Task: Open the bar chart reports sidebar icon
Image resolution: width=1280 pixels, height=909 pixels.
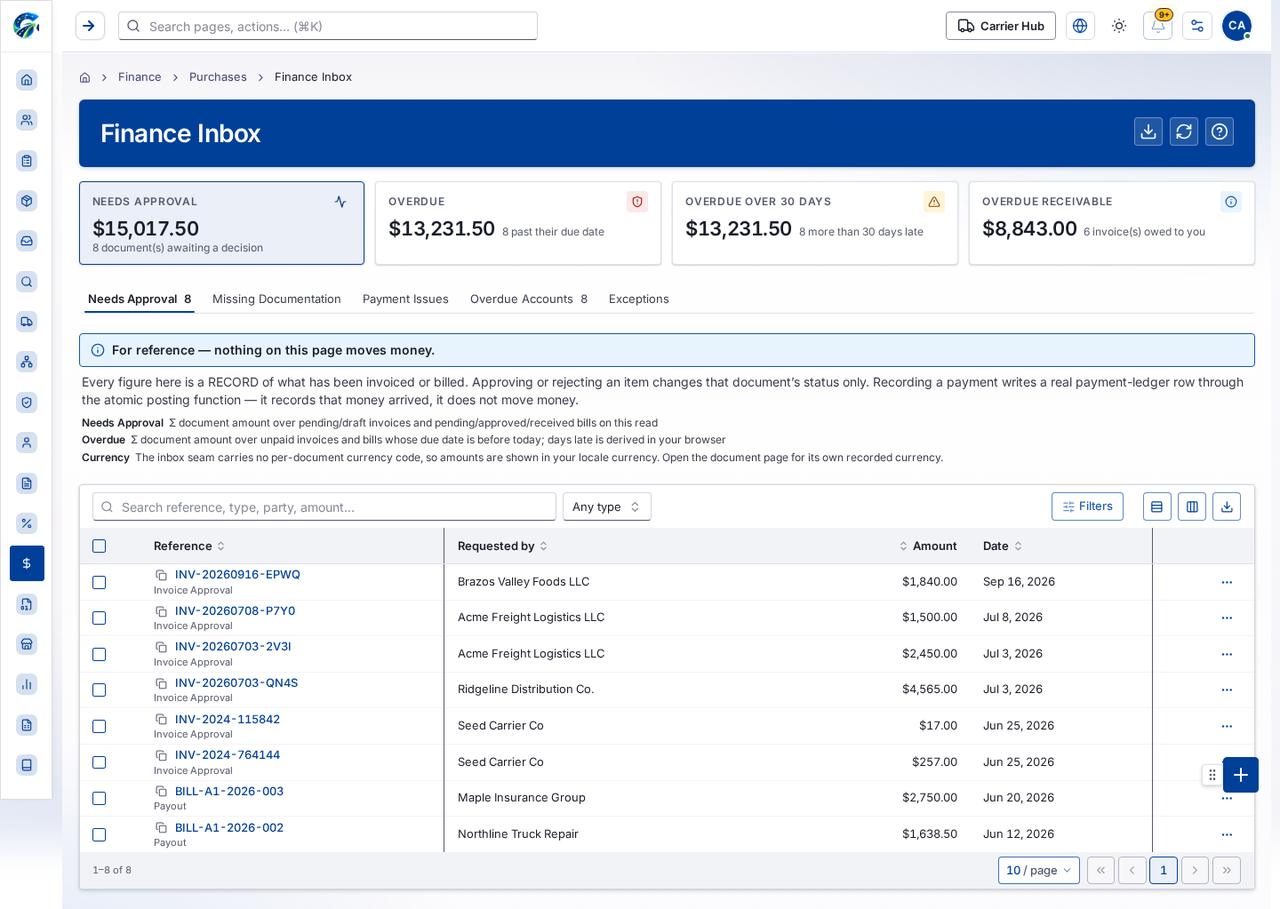Action: [x=27, y=684]
